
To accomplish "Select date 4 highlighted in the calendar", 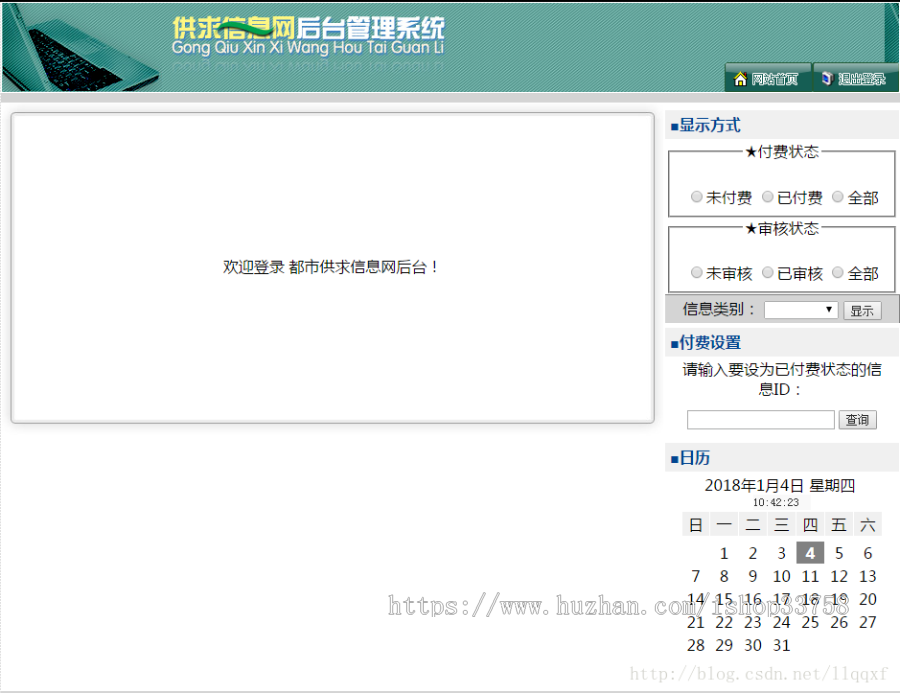I will click(x=810, y=552).
